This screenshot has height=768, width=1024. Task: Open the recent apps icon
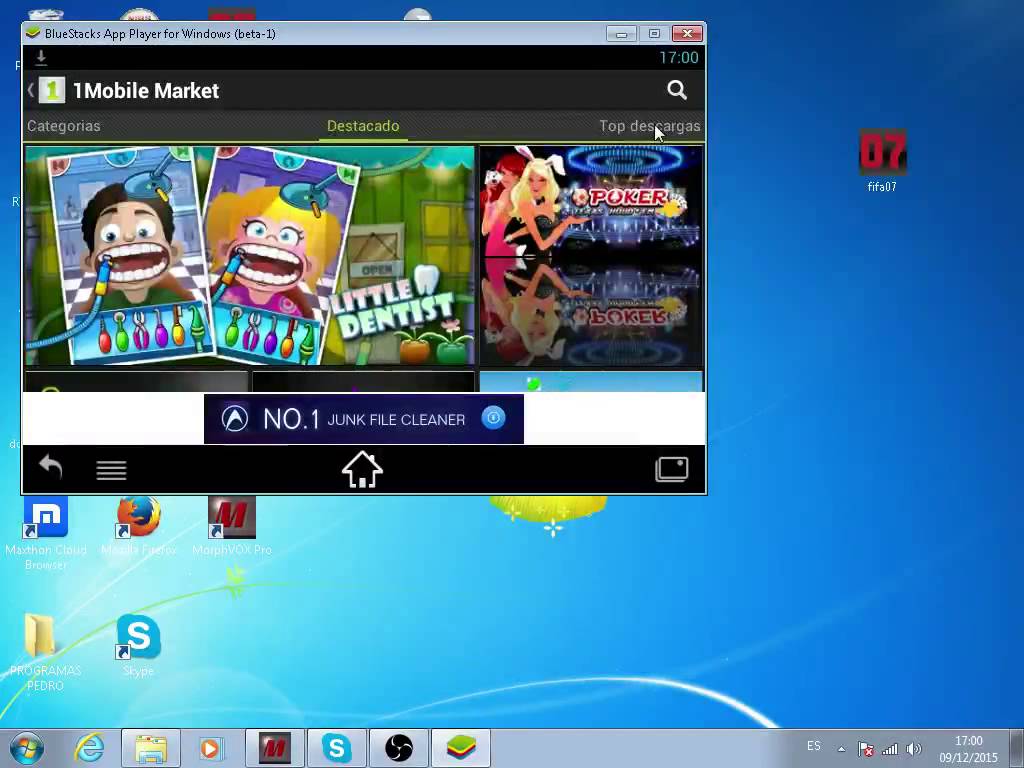[672, 469]
